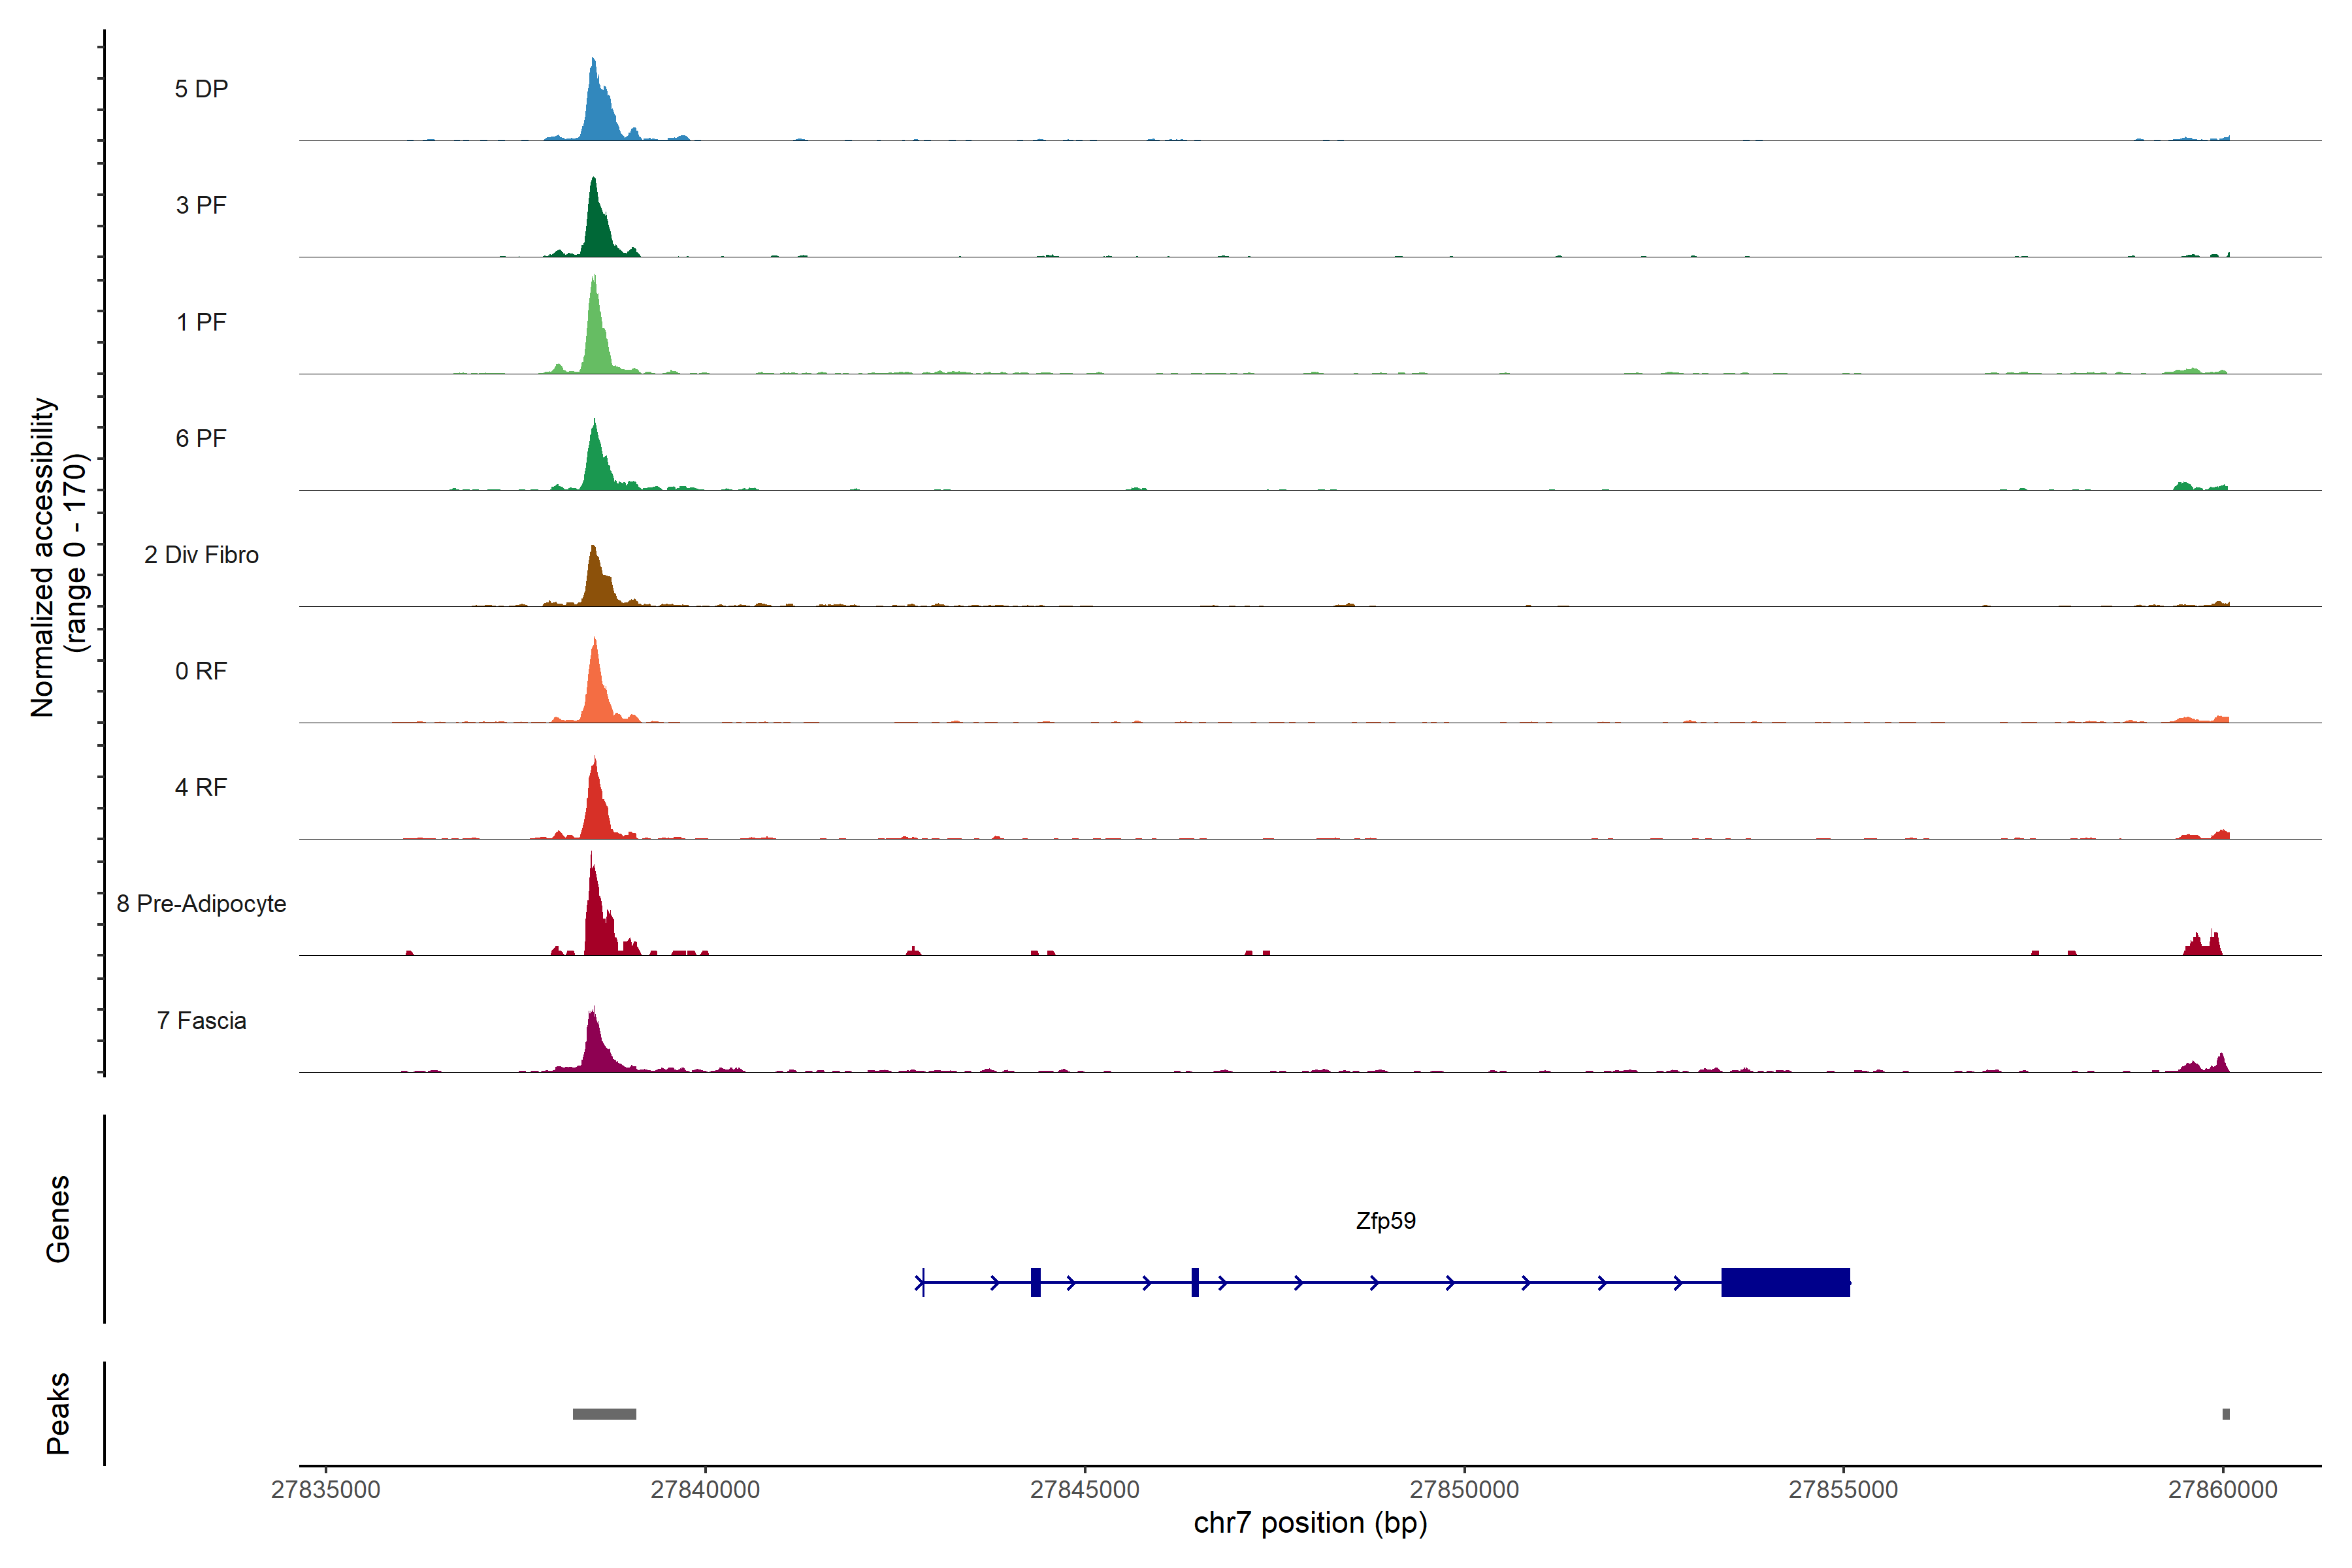This screenshot has width=2352, height=1568.
Task: Click the 3 PF track label
Action: pos(201,205)
